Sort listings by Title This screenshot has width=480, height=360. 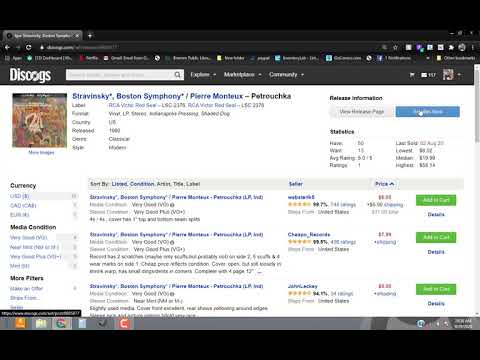(178, 184)
